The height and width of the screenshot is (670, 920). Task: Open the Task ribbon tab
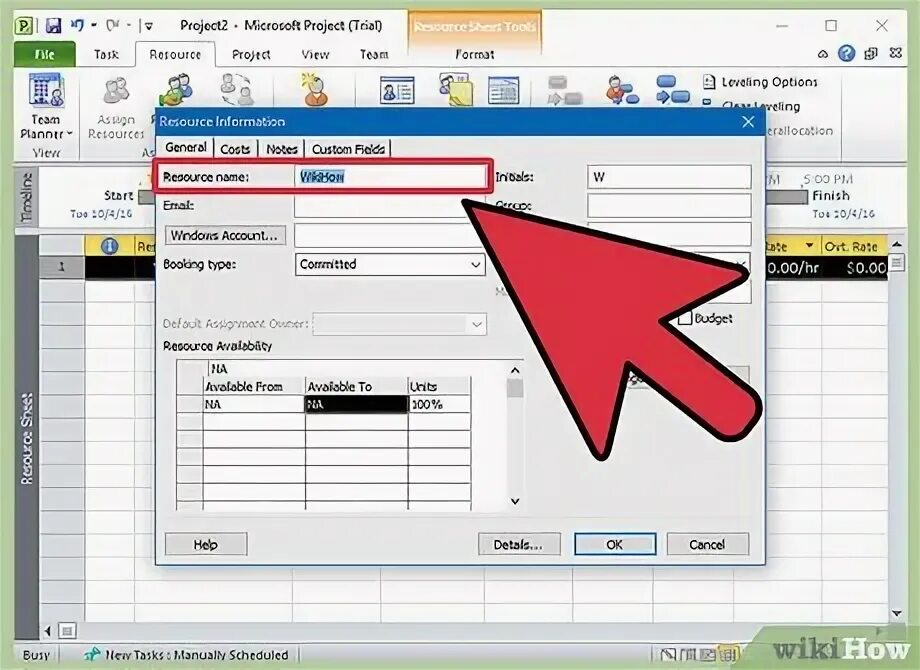[x=106, y=55]
